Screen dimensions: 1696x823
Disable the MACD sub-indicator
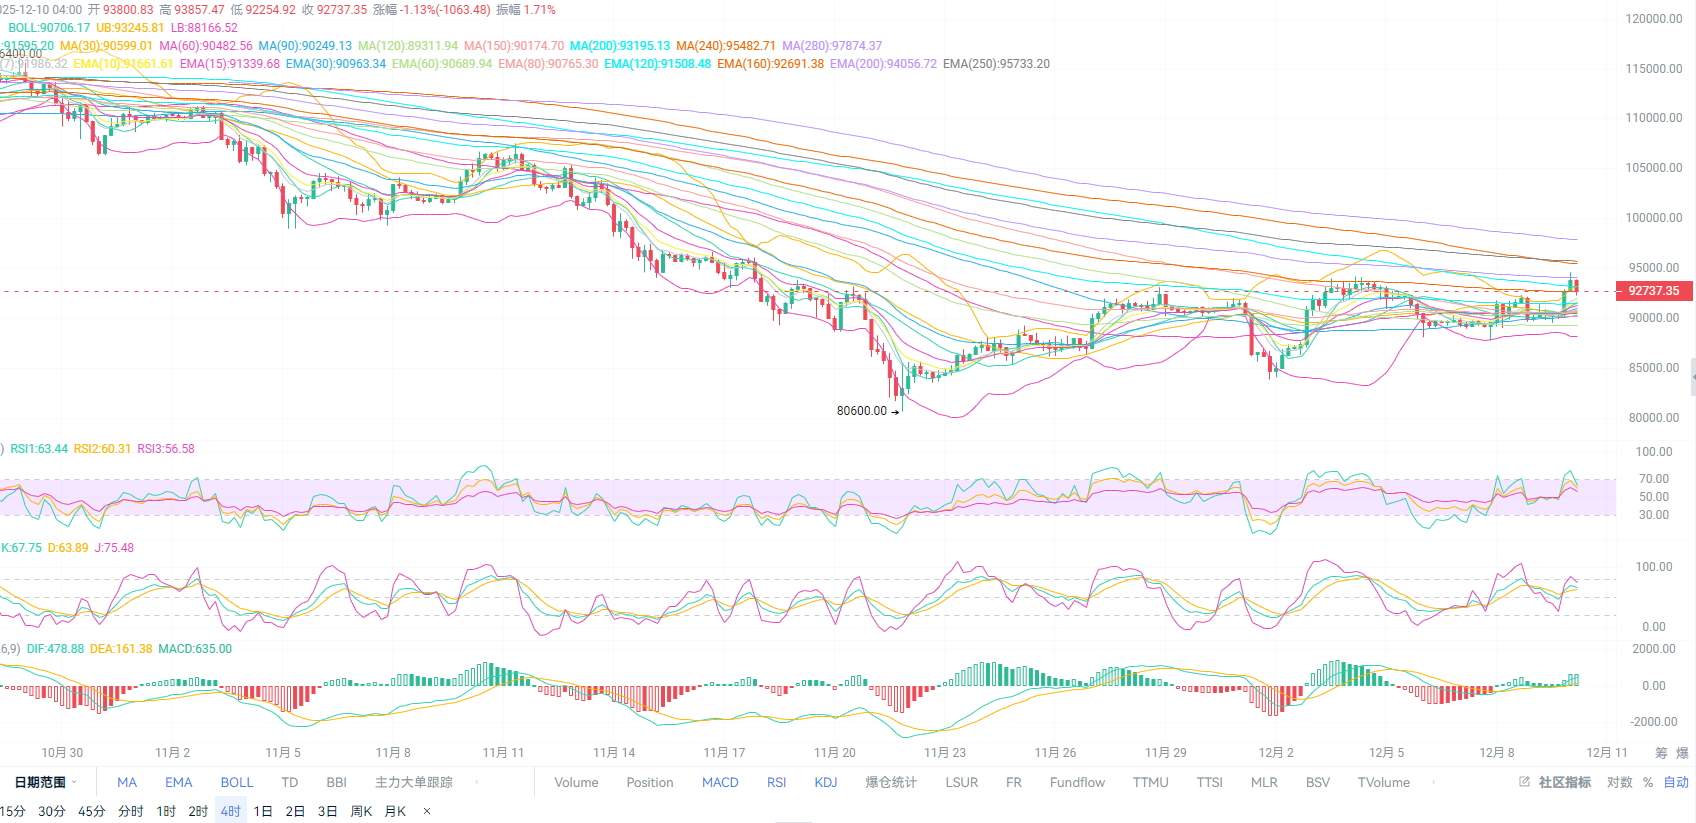(720, 782)
